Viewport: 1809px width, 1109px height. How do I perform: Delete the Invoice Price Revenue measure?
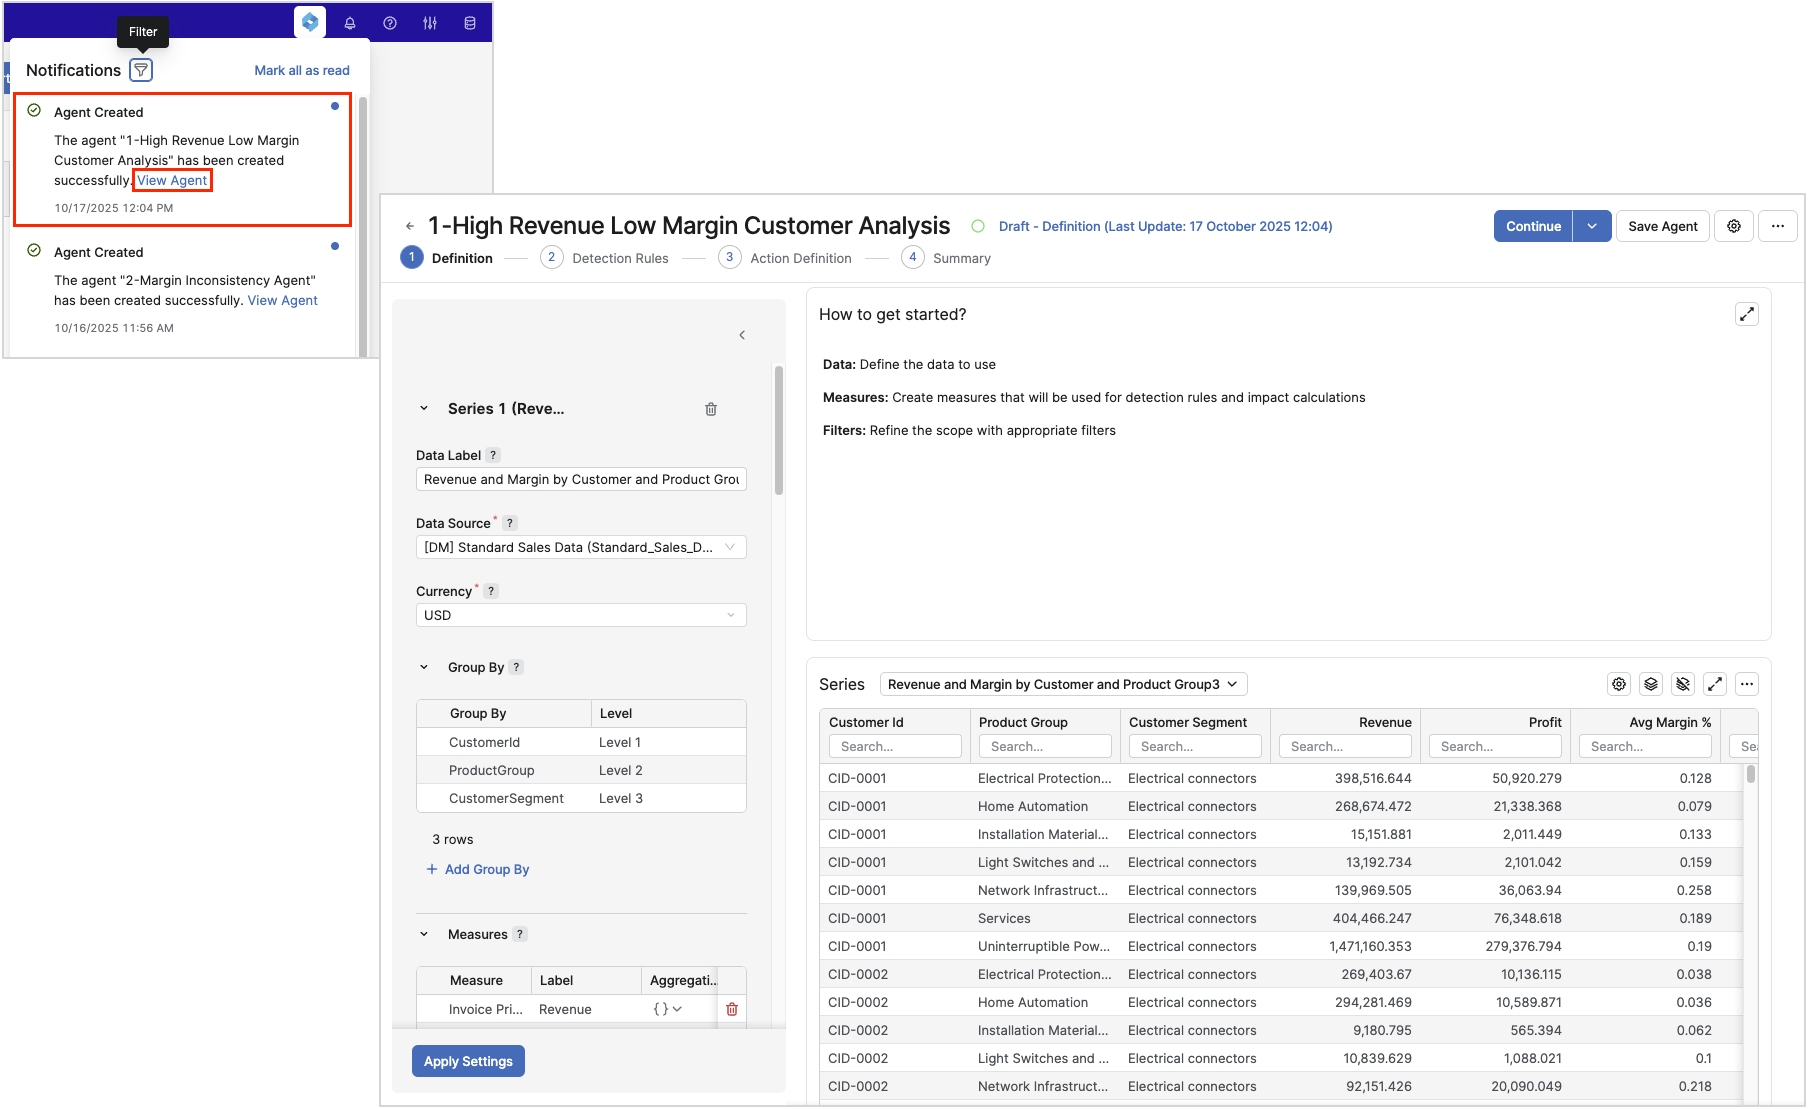(732, 1009)
